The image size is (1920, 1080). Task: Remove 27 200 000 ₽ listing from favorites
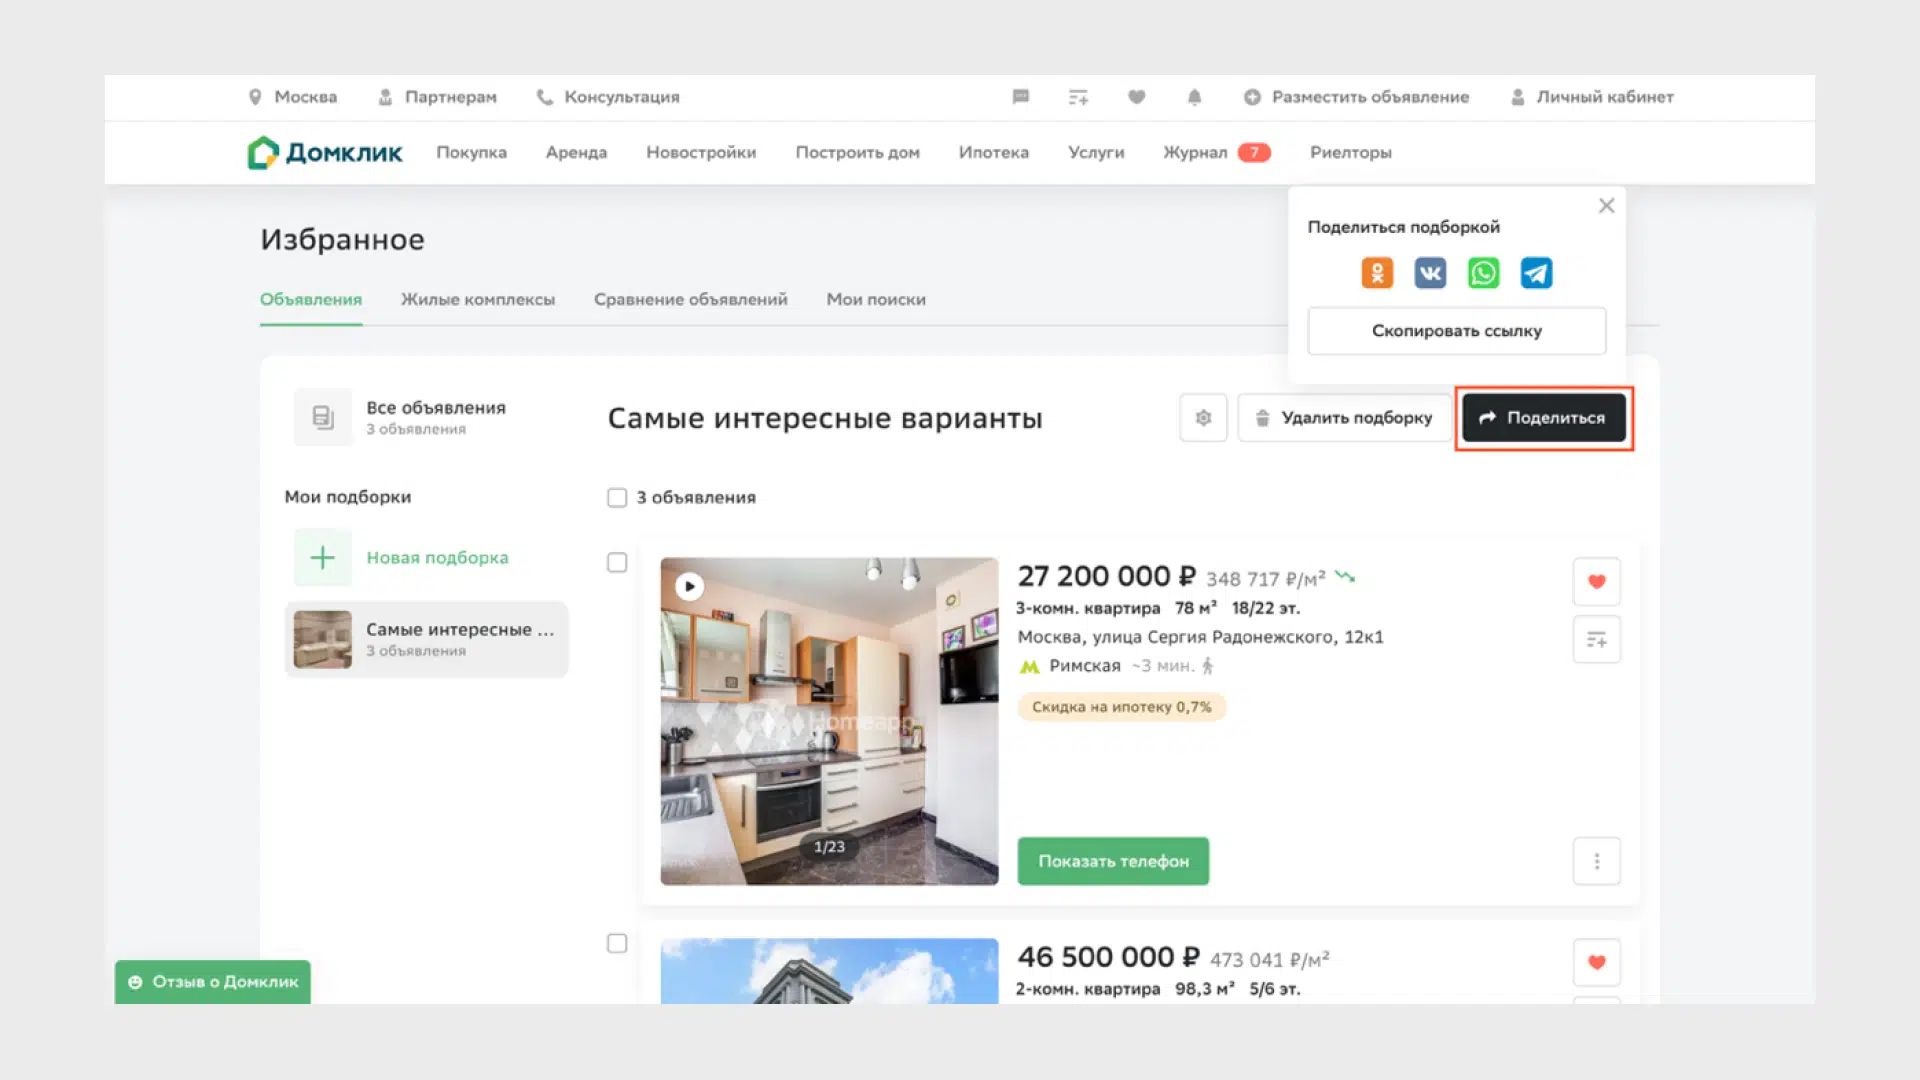point(1596,582)
